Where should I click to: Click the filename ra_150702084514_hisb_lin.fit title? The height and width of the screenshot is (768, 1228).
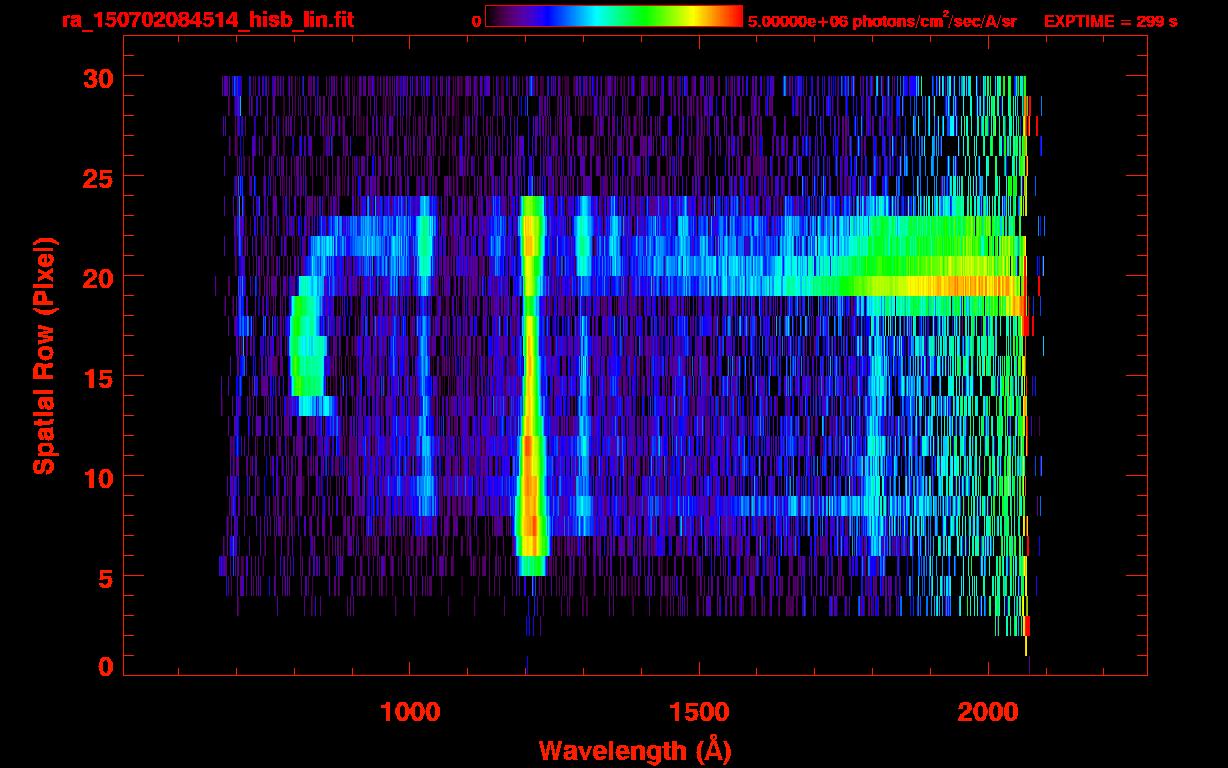coord(207,20)
